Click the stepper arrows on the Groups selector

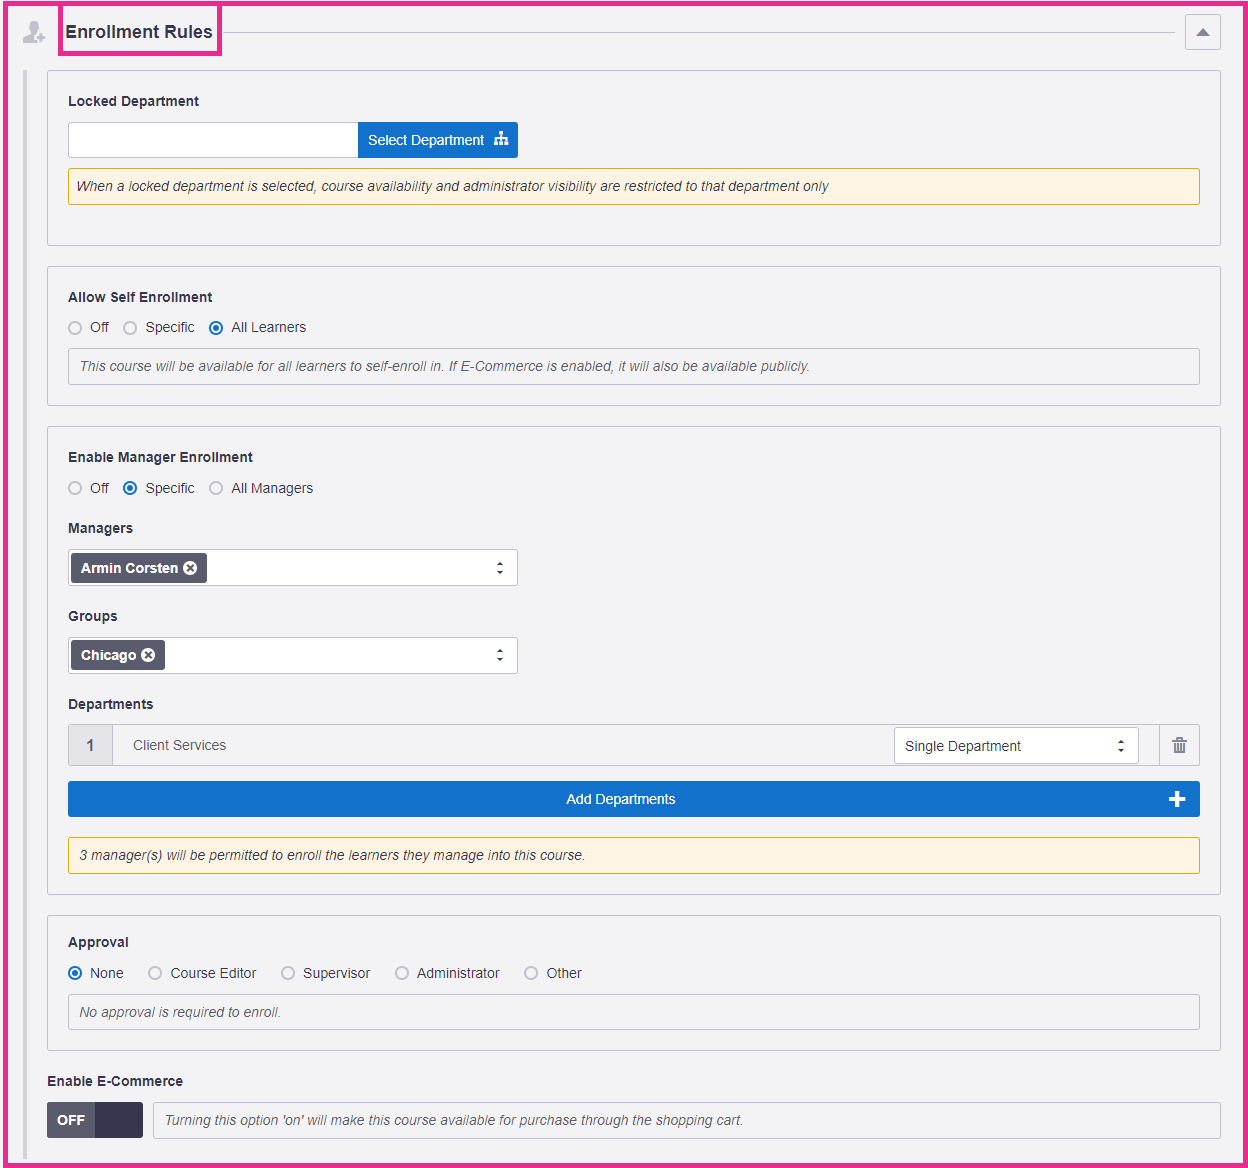click(x=500, y=655)
